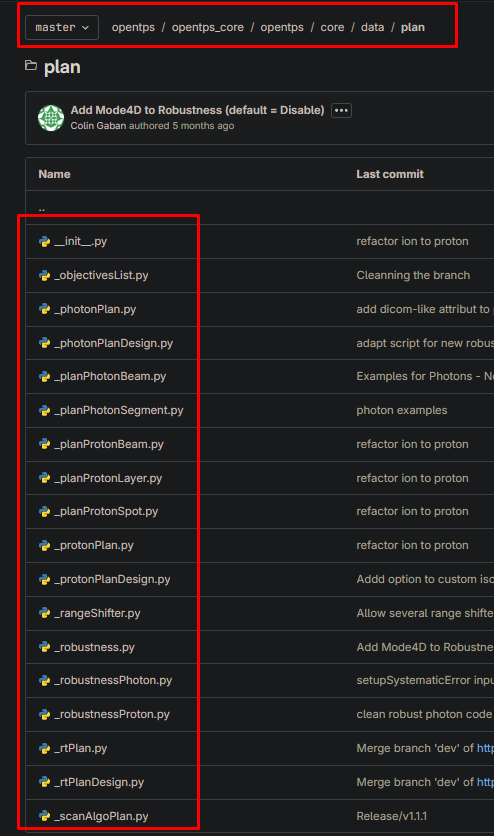Open the _rtPlan.py file
This screenshot has height=836, width=494.
(x=80, y=748)
